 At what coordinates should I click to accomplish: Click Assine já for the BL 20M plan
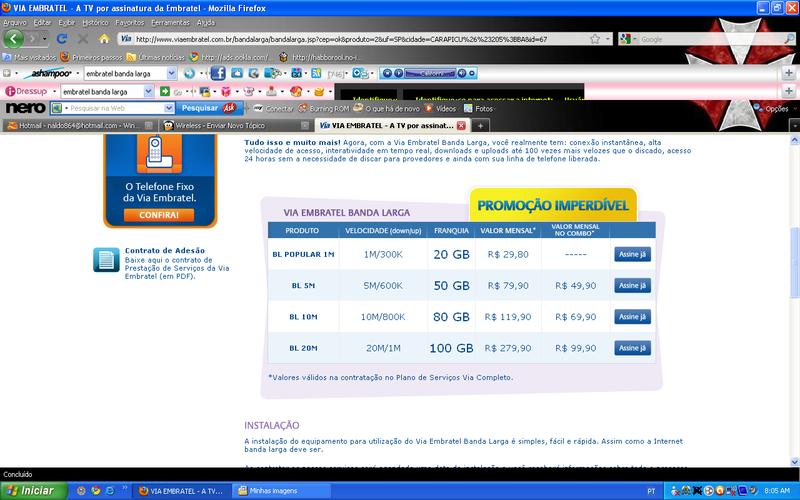click(632, 348)
